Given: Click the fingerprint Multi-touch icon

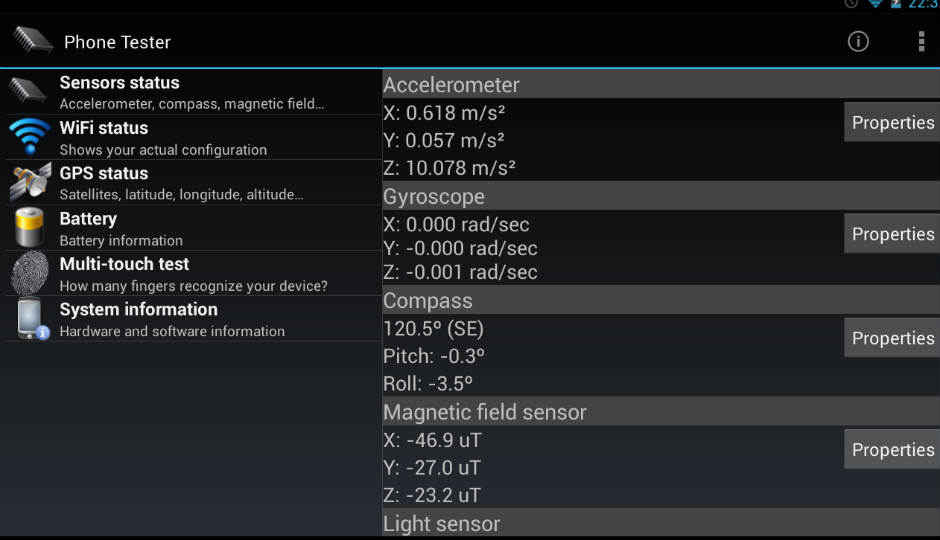Looking at the screenshot, I should click(x=29, y=273).
